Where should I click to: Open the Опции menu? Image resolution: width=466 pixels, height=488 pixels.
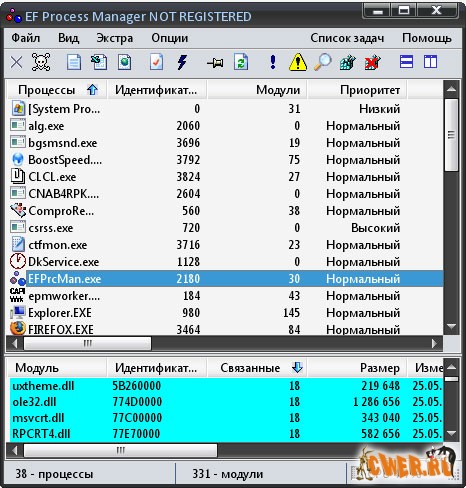[x=170, y=38]
